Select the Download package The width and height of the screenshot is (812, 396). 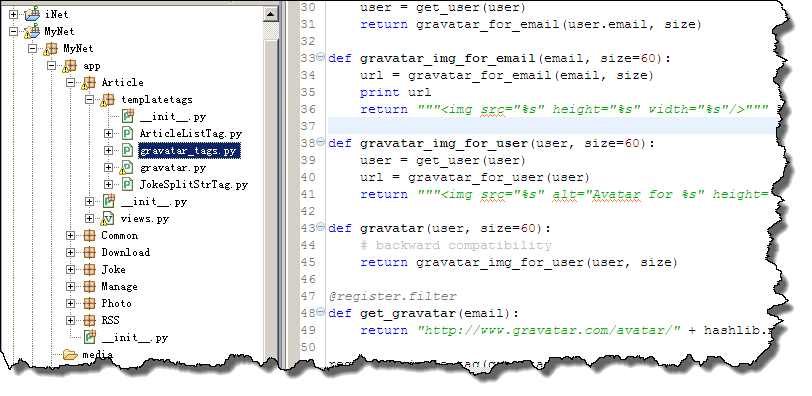pyautogui.click(x=125, y=253)
